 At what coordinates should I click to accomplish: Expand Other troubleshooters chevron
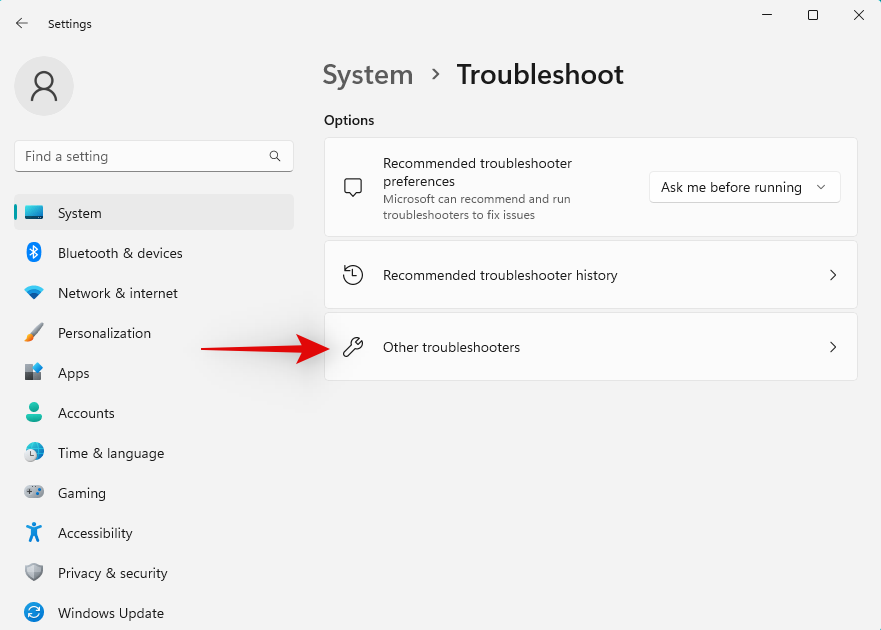click(x=833, y=347)
